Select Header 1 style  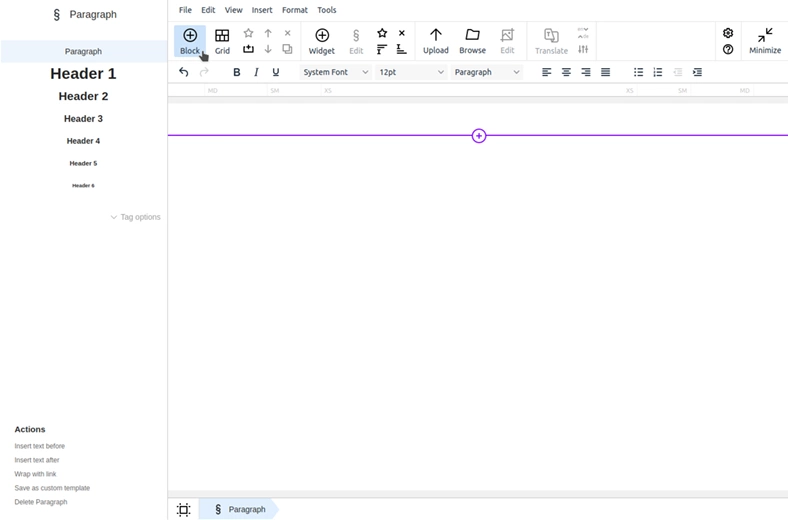pyautogui.click(x=83, y=74)
